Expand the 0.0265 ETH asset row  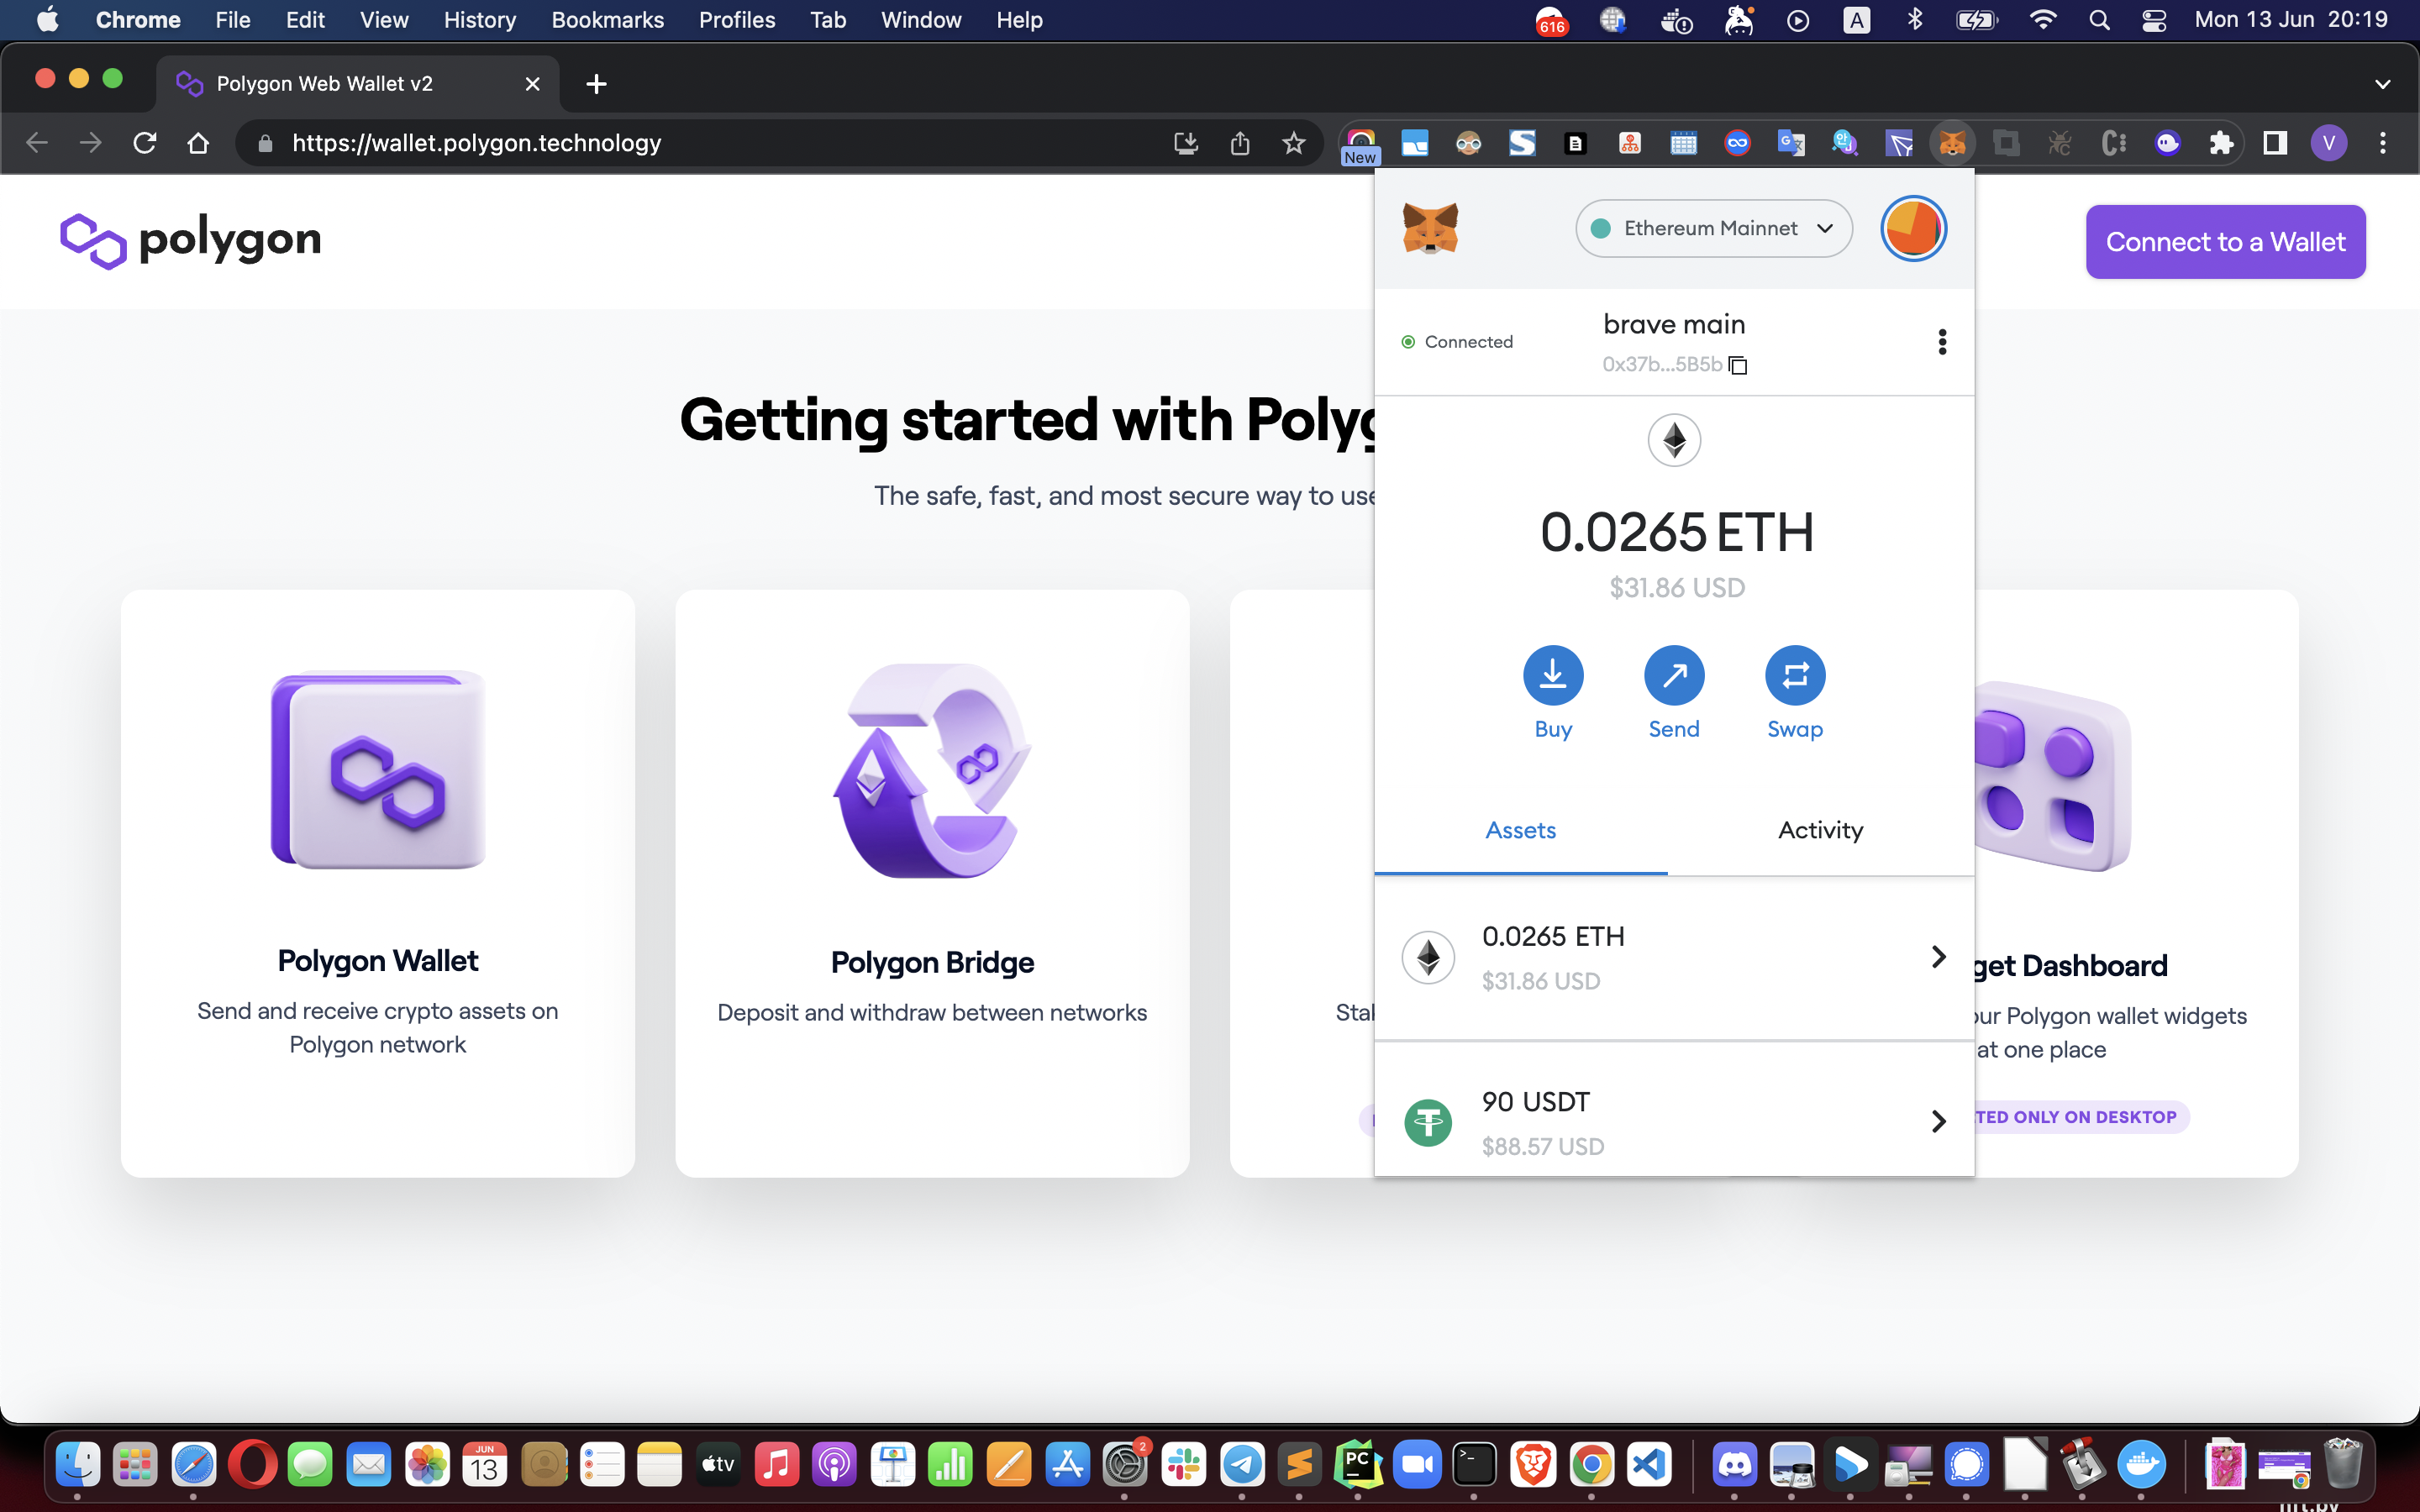point(1673,957)
